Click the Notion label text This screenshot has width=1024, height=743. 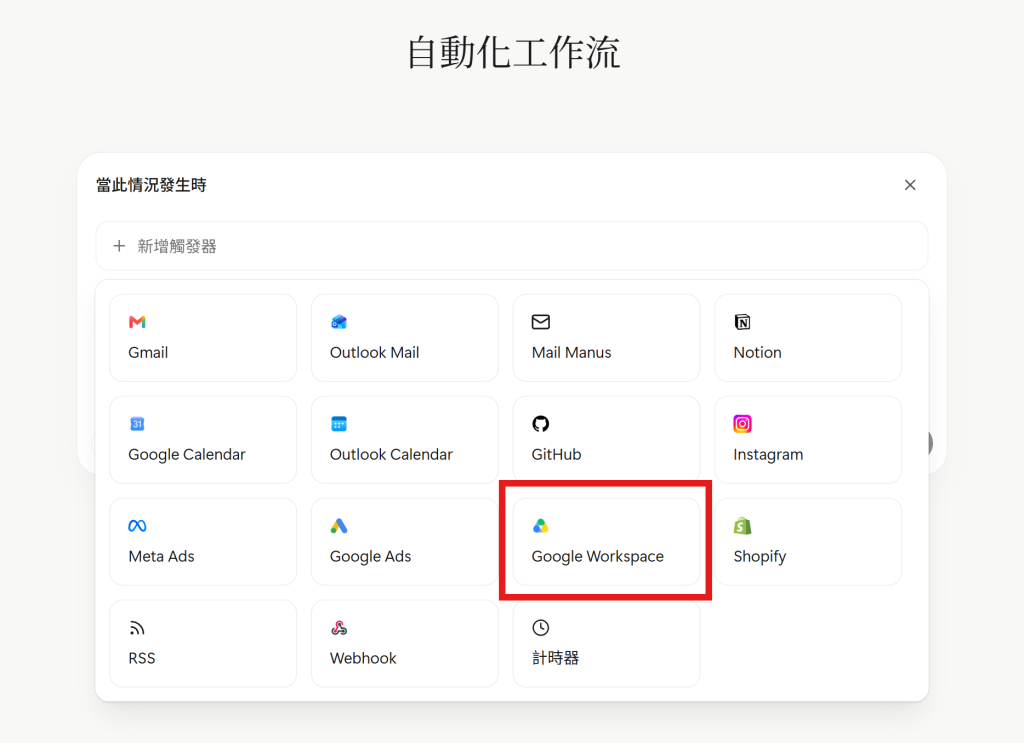[x=758, y=353]
